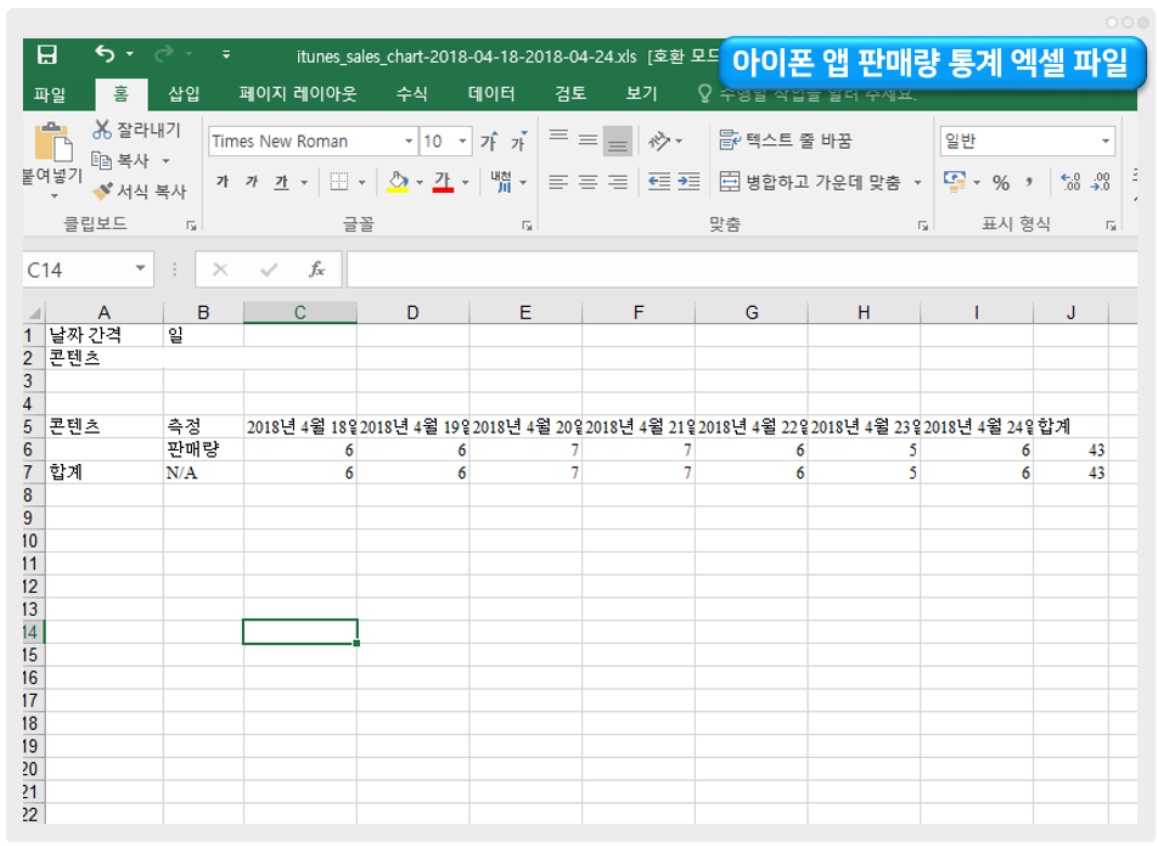Click the Undo arrow icon

coord(105,54)
